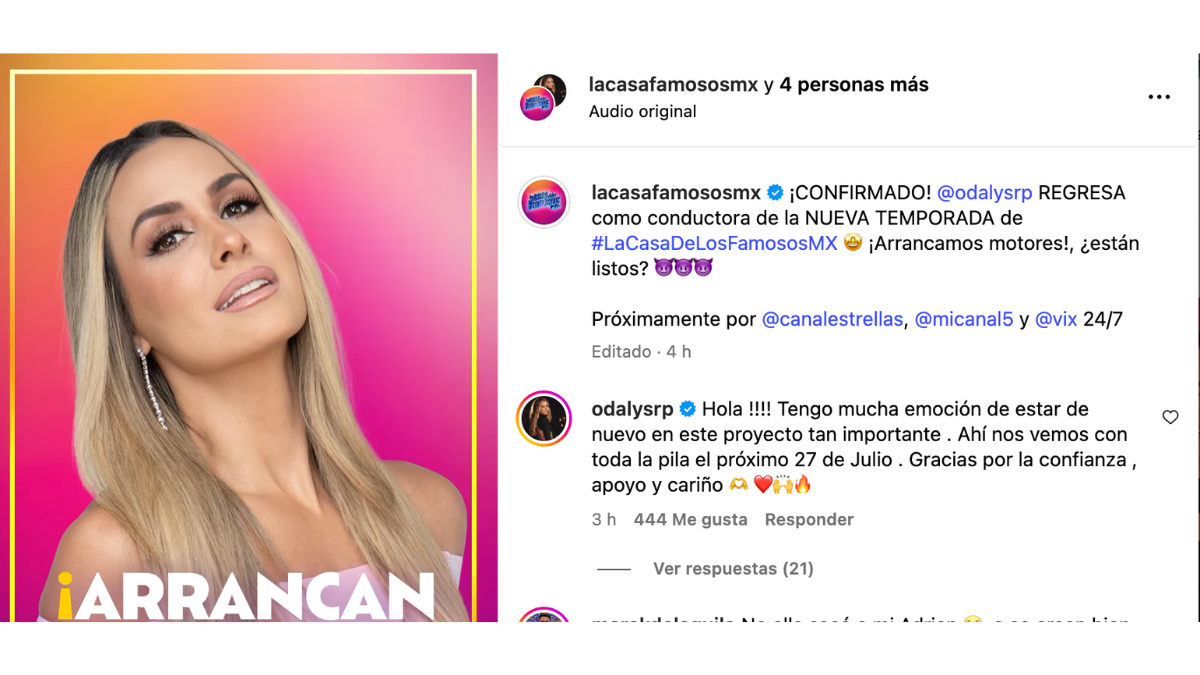Click Responder under odalysrp comment
Viewport: 1200px width, 675px height.
coord(809,520)
